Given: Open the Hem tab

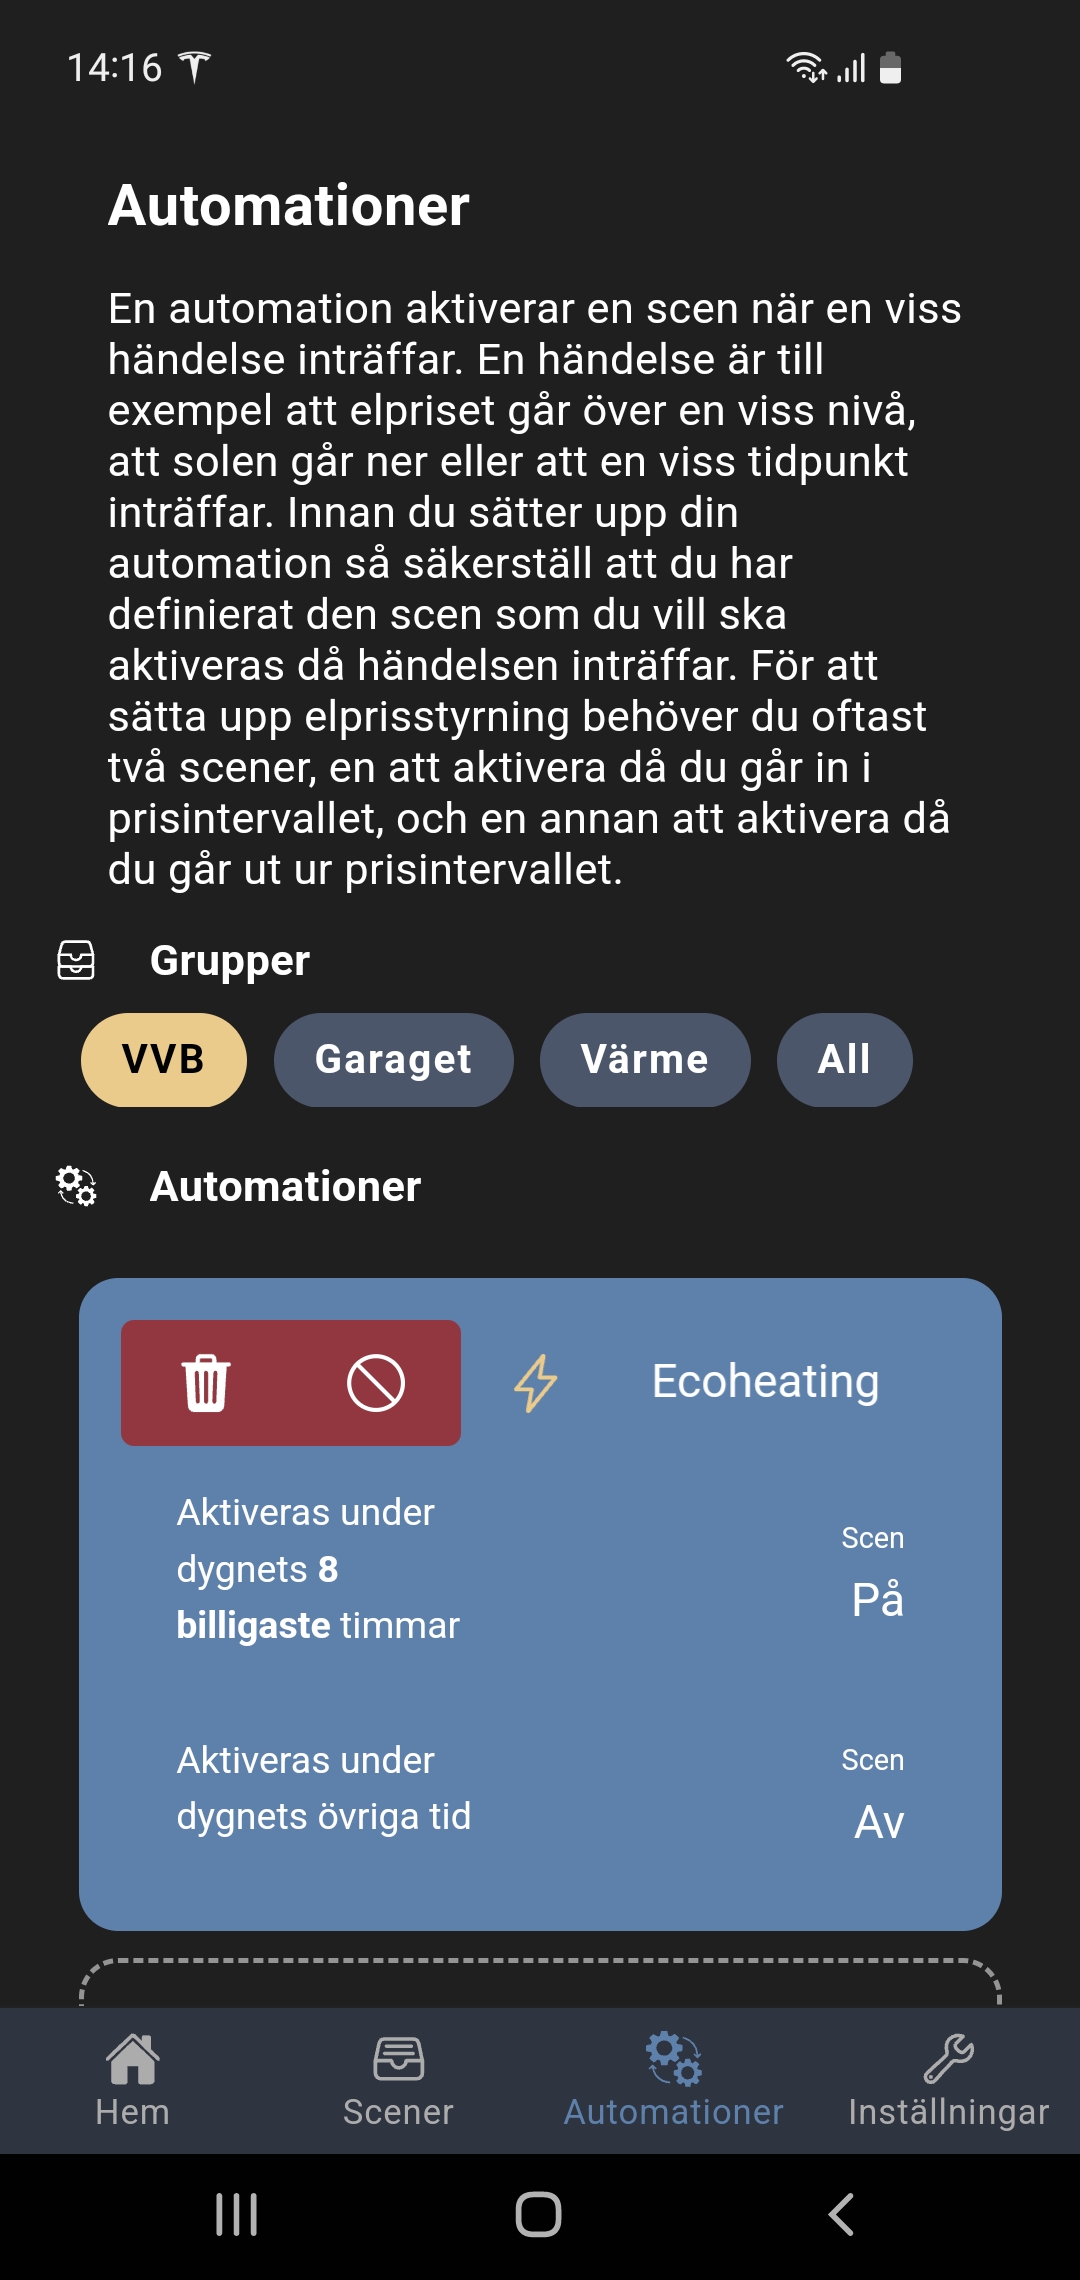Looking at the screenshot, I should (x=133, y=2081).
